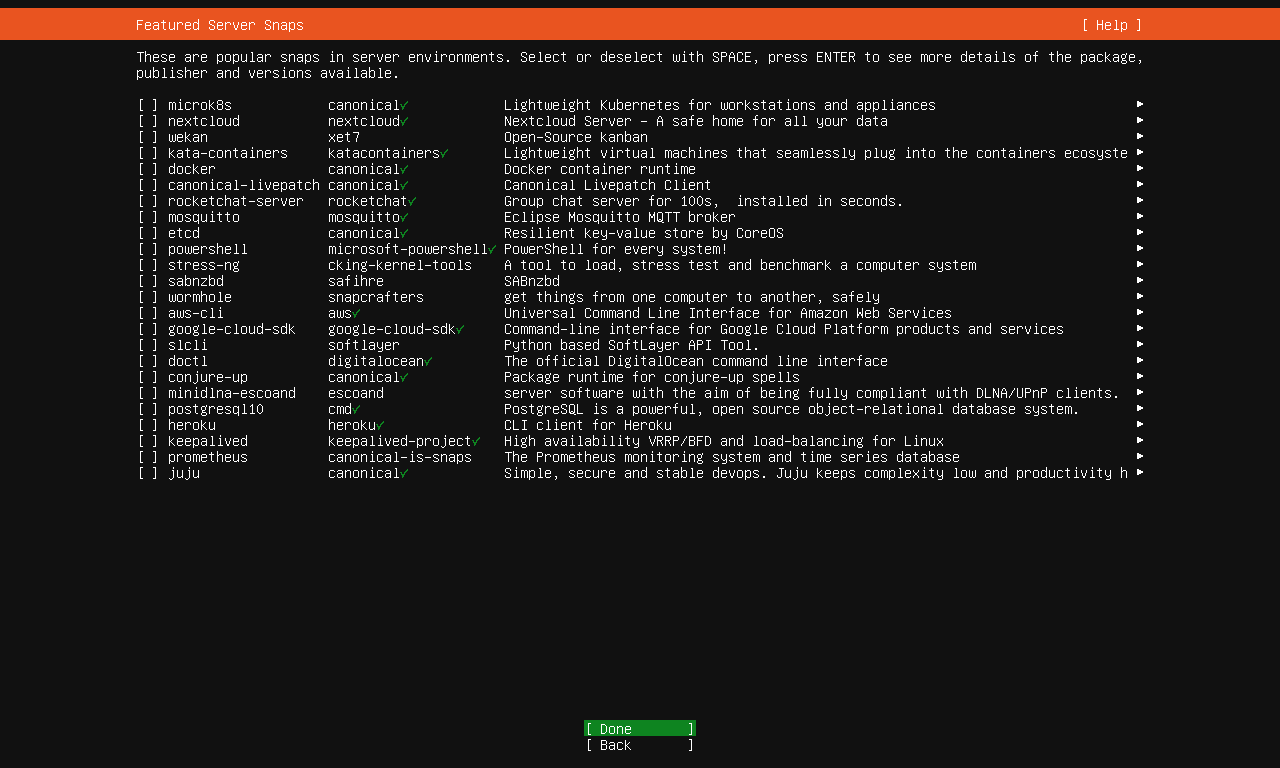Viewport: 1280px width, 768px height.
Task: Enable the kata-containers checkbox
Action: (148, 153)
